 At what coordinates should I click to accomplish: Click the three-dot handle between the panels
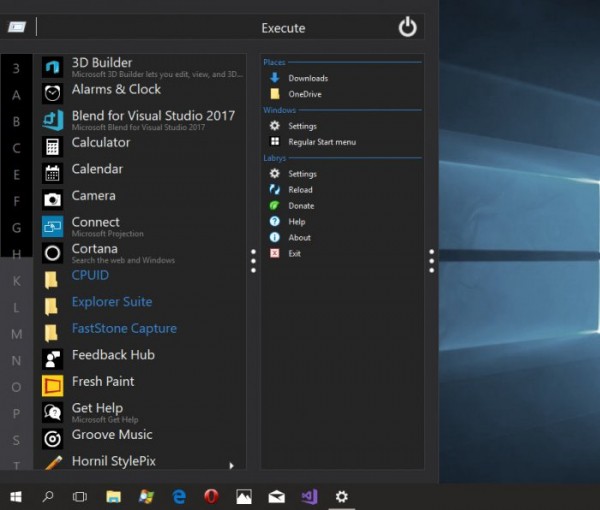pyautogui.click(x=253, y=261)
